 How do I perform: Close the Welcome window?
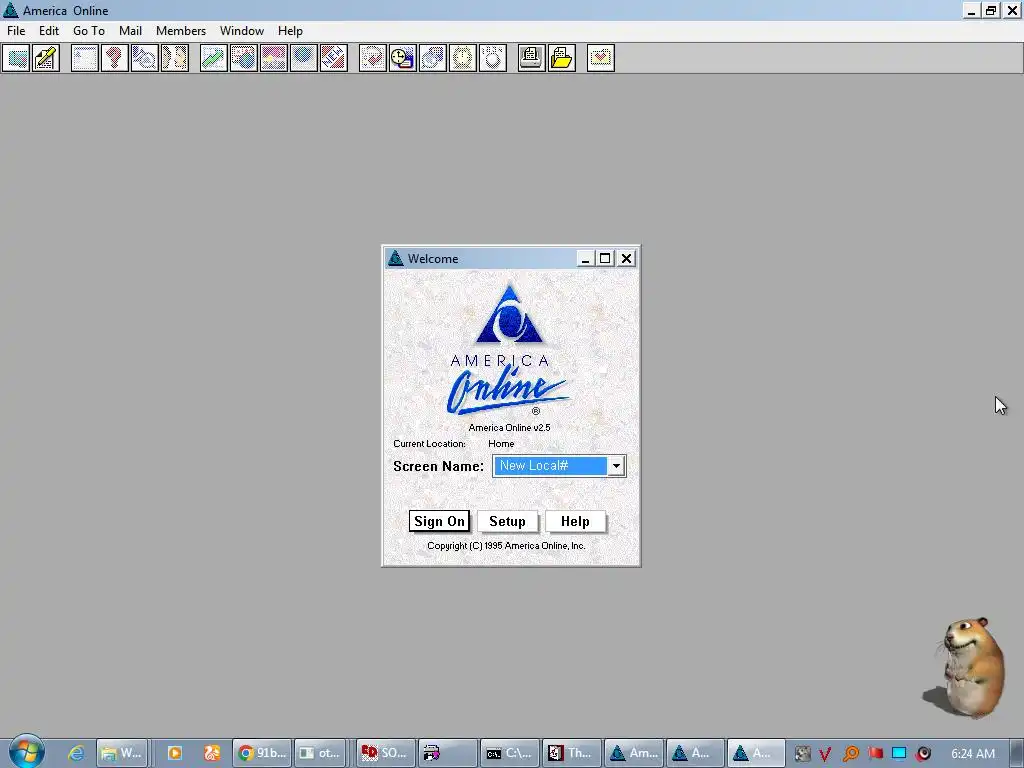click(626, 259)
